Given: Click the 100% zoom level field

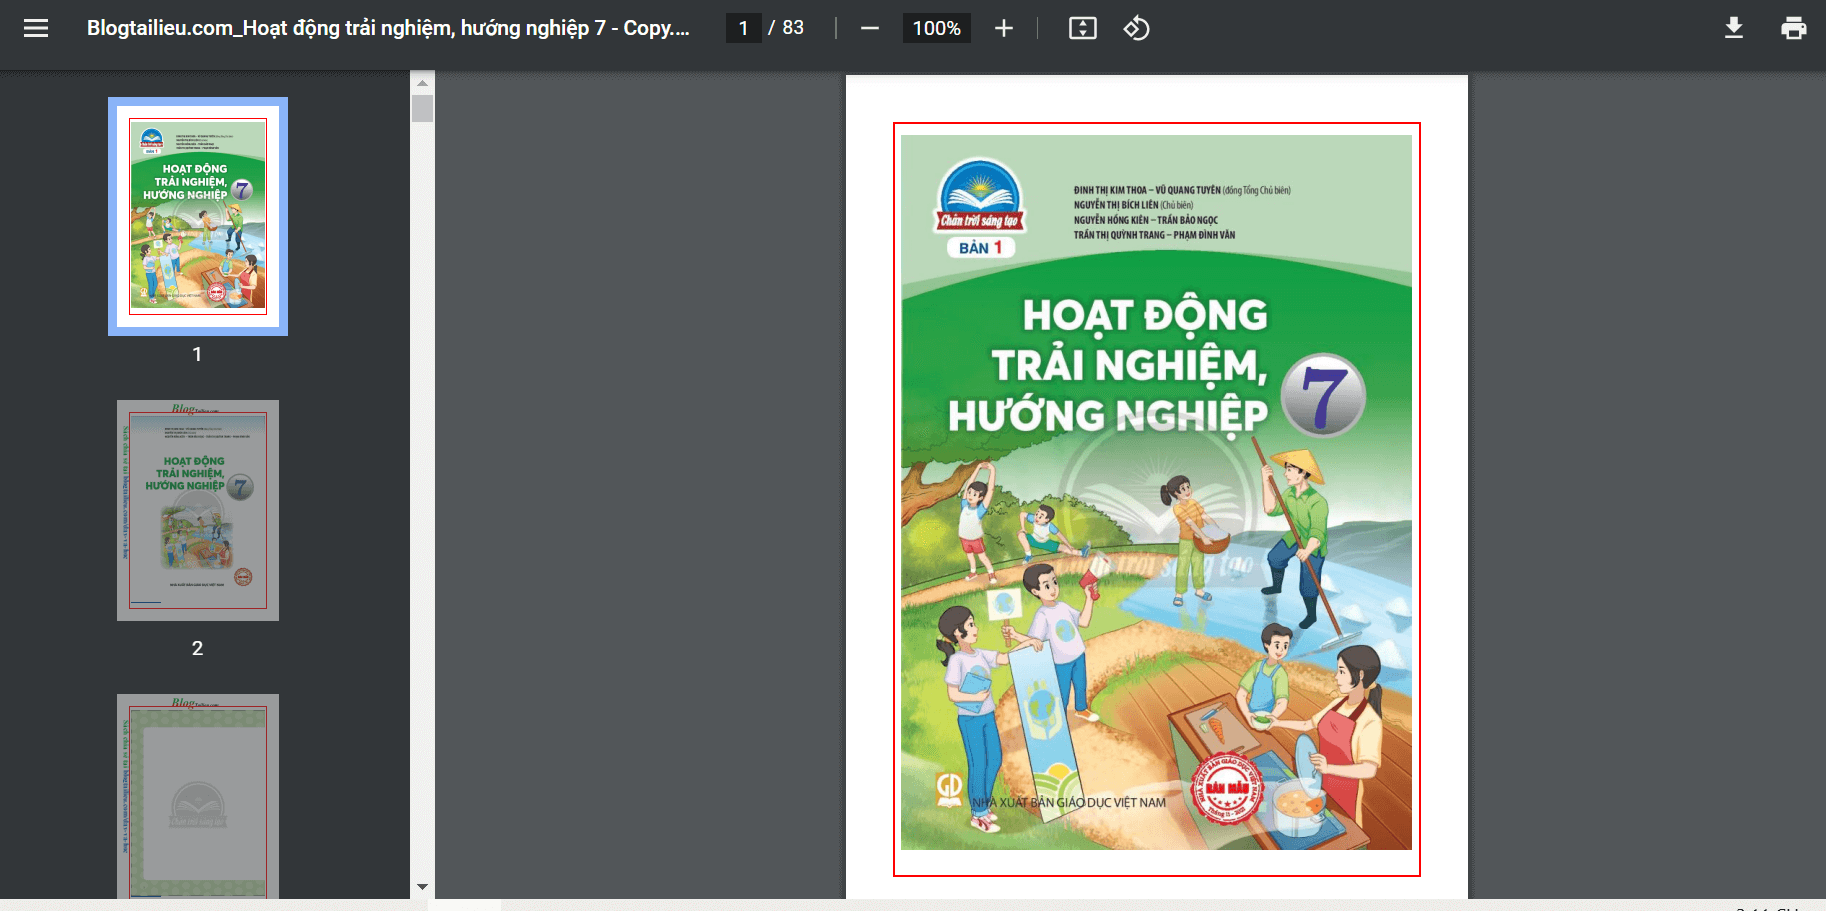Looking at the screenshot, I should pos(936,28).
